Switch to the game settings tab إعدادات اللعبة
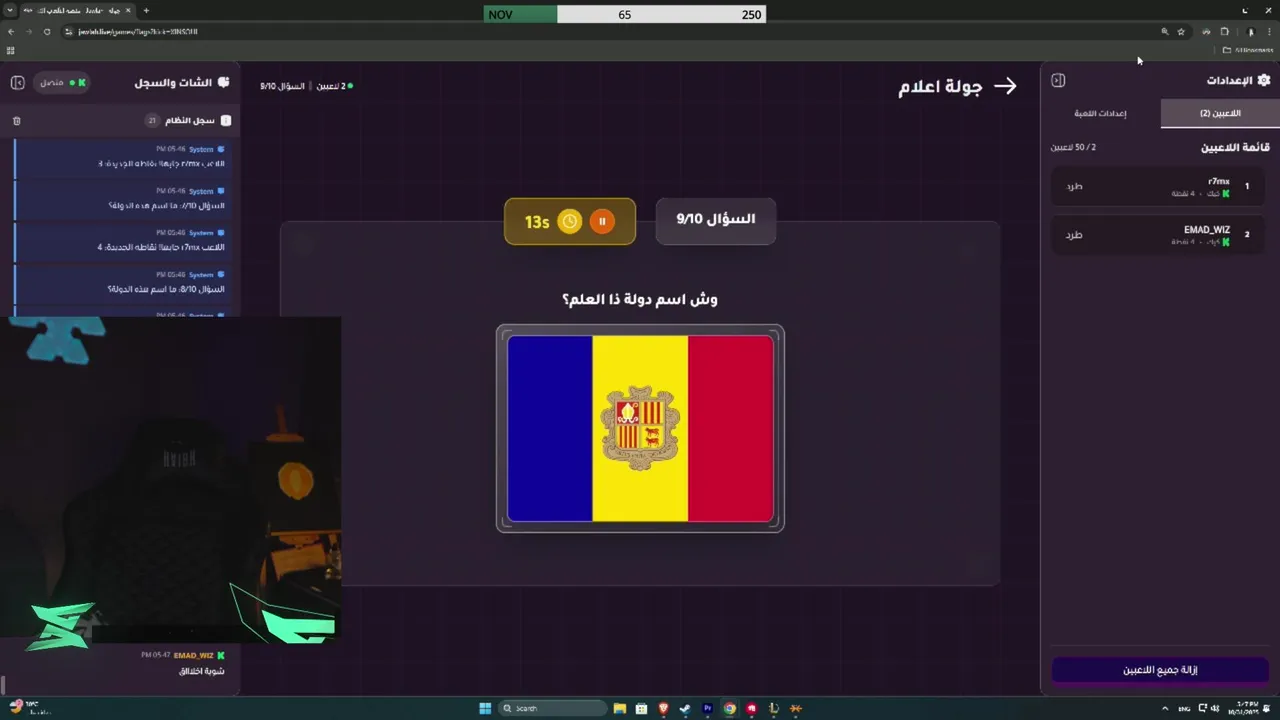This screenshot has height=720, width=1280. point(1100,113)
